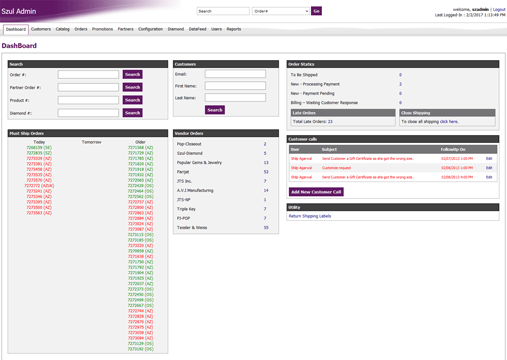Screen dimensions: 507x360
Task: Click Add New Customer Call button
Action: pos(316,192)
